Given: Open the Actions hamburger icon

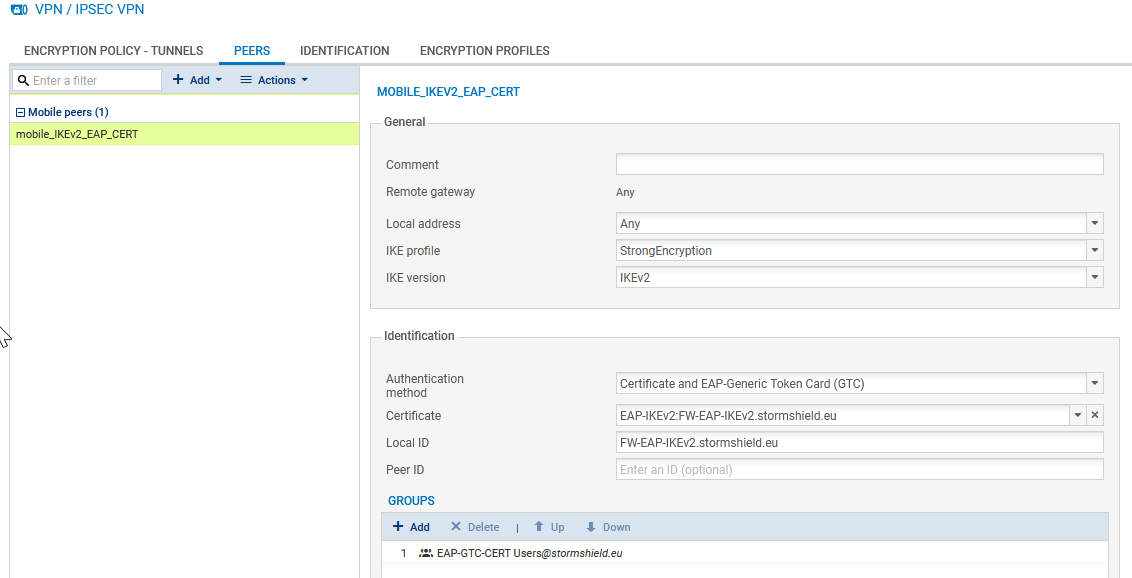Looking at the screenshot, I should (x=246, y=80).
